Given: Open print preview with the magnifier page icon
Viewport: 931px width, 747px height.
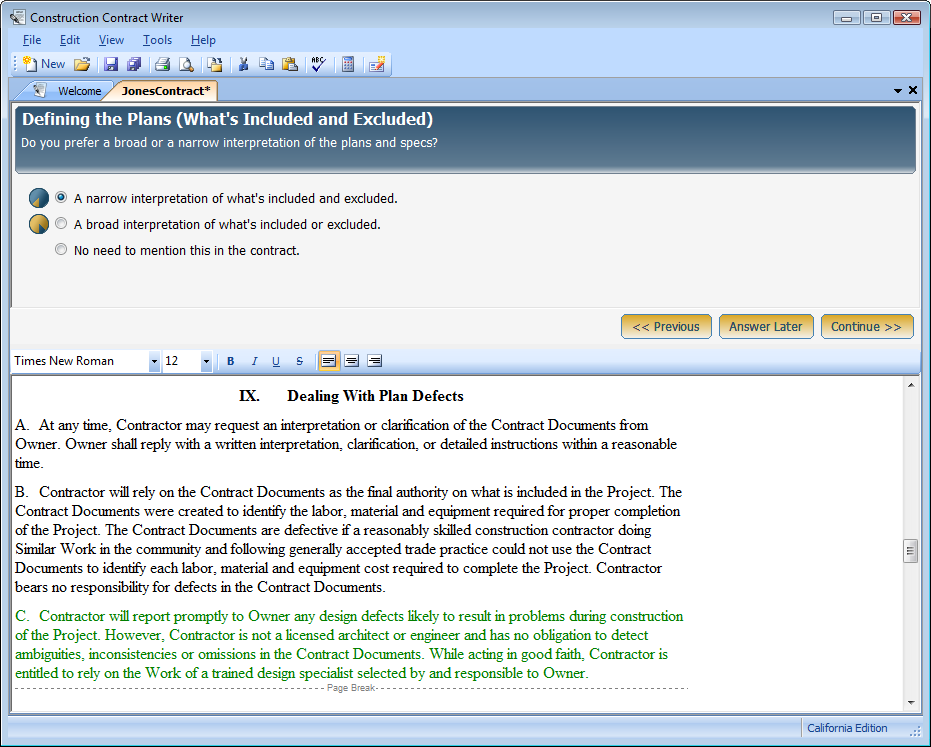Looking at the screenshot, I should pos(186,64).
